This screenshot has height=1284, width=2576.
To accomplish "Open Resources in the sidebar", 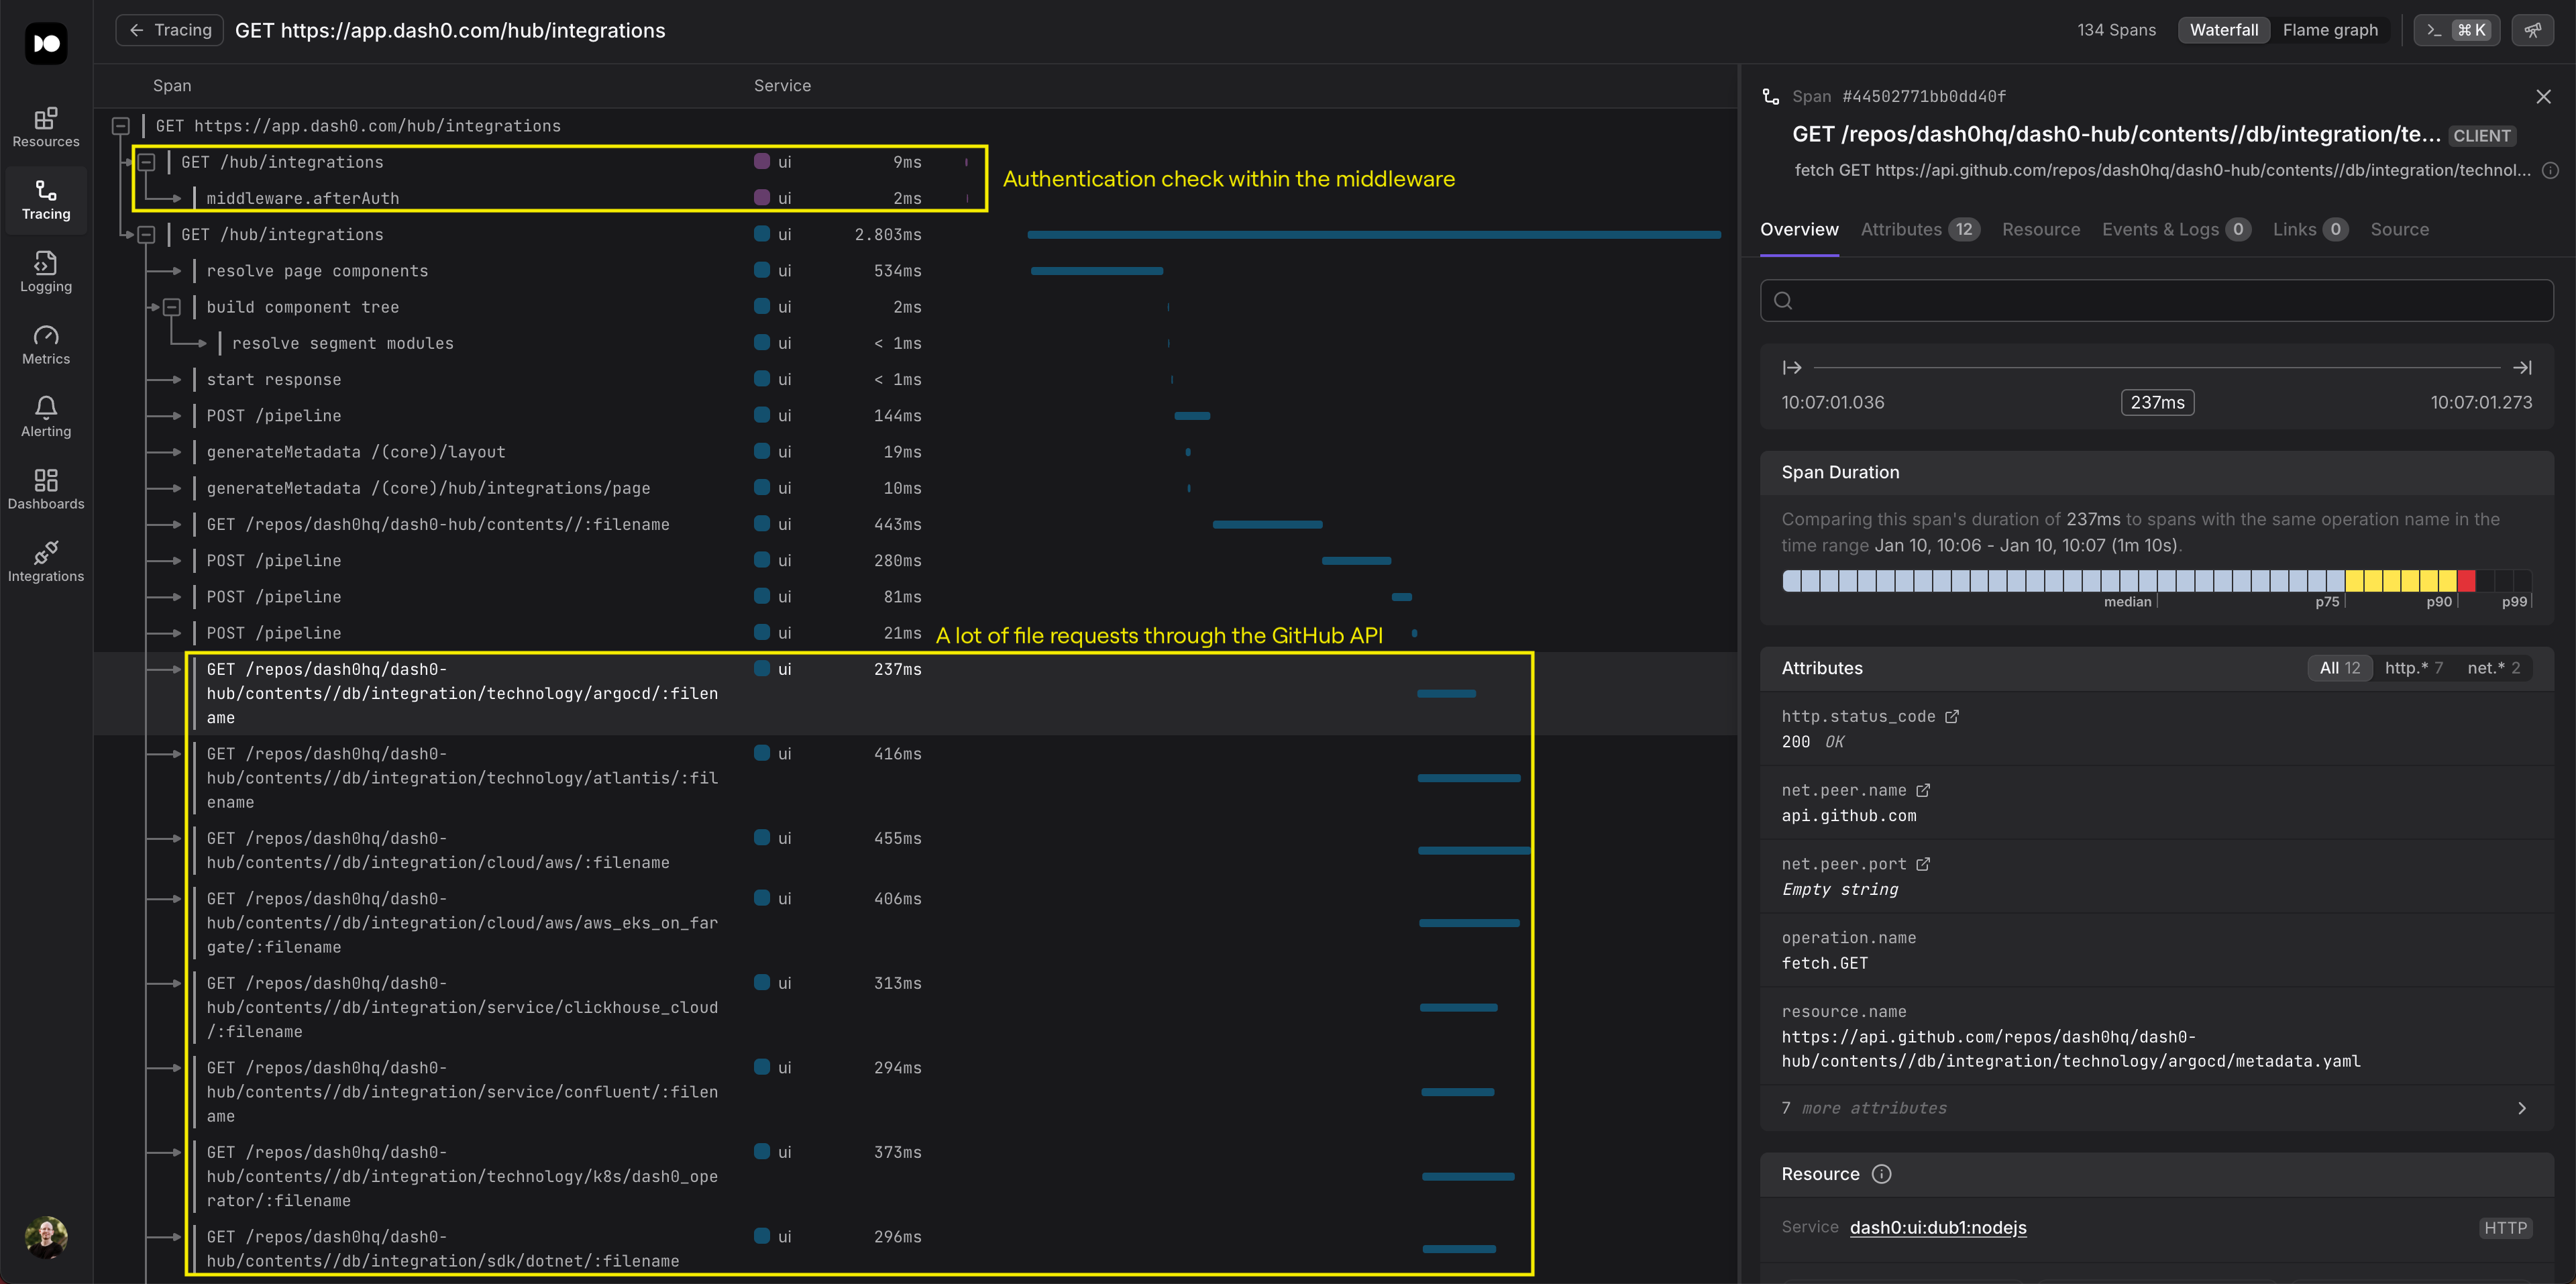I will (46, 128).
